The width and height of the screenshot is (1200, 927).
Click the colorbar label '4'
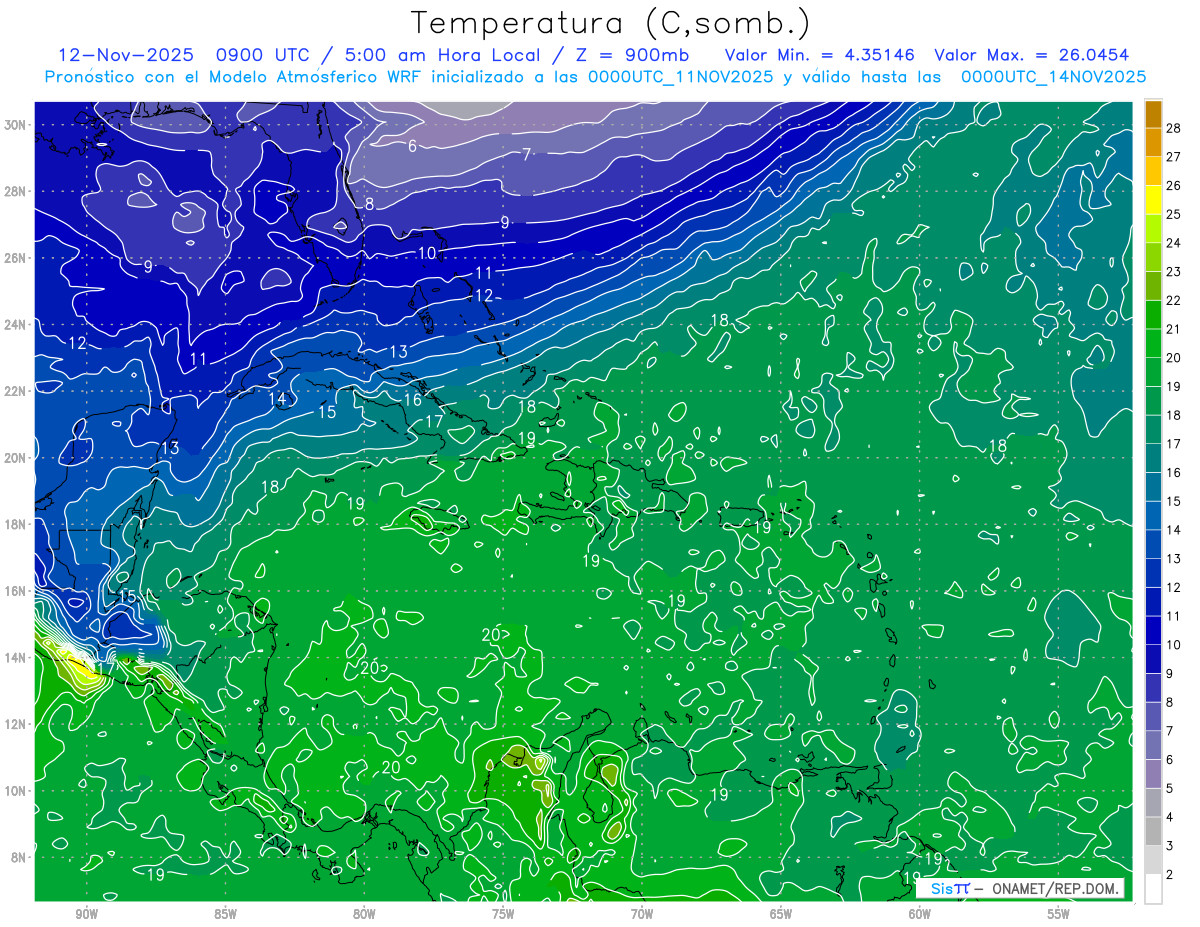pos(1170,817)
